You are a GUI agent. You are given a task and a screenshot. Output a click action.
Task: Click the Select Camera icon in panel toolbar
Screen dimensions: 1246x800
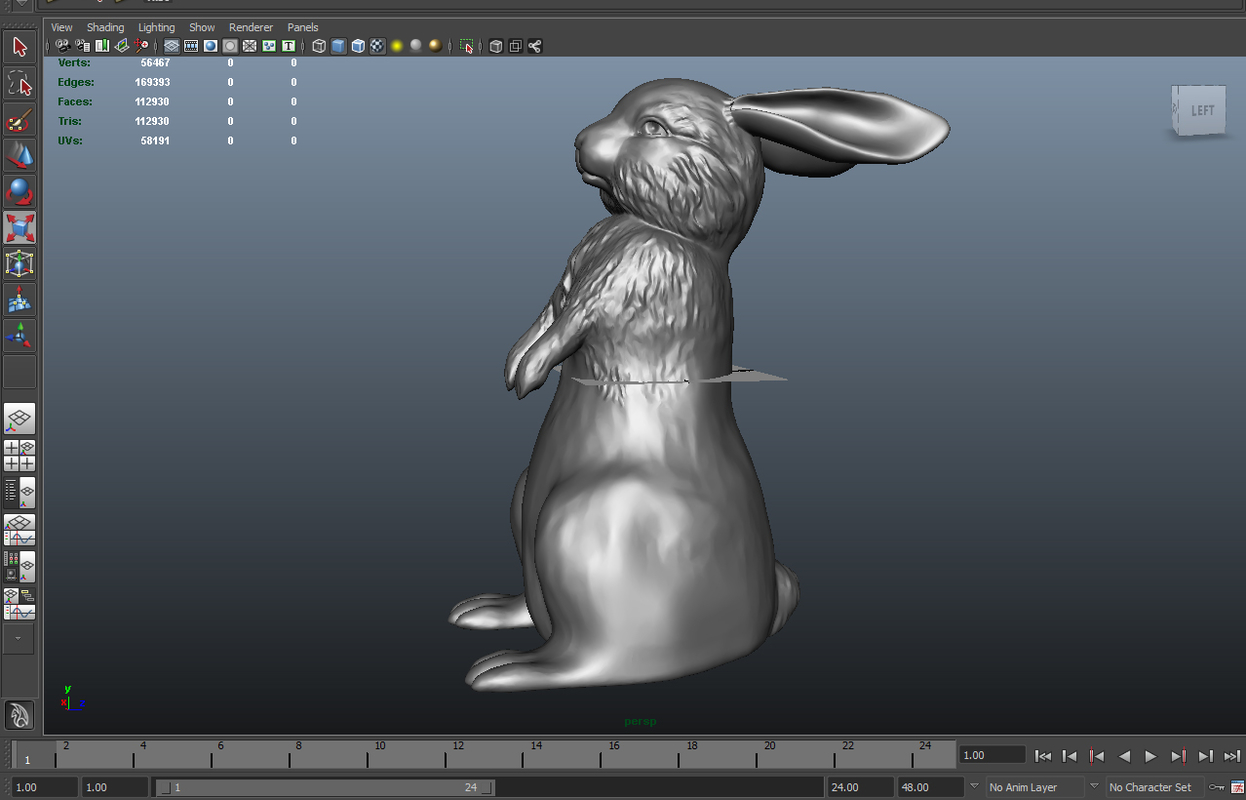(x=62, y=46)
